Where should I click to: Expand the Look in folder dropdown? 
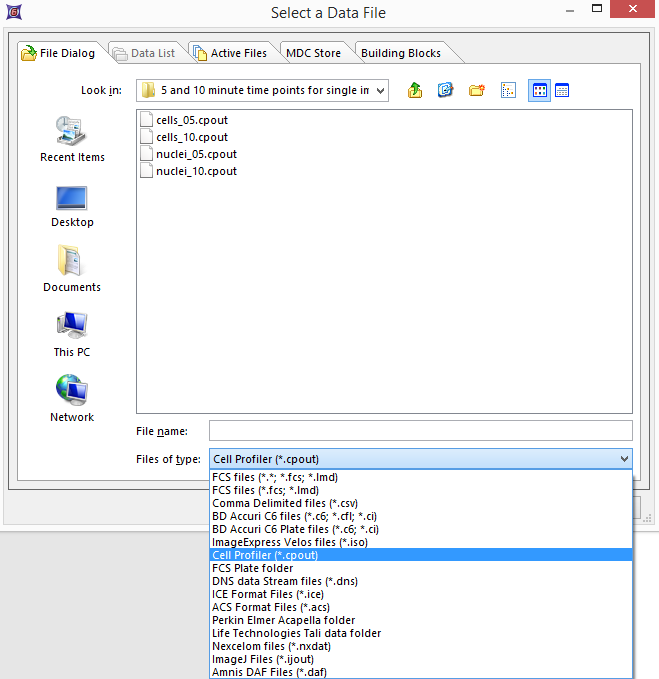click(x=379, y=90)
